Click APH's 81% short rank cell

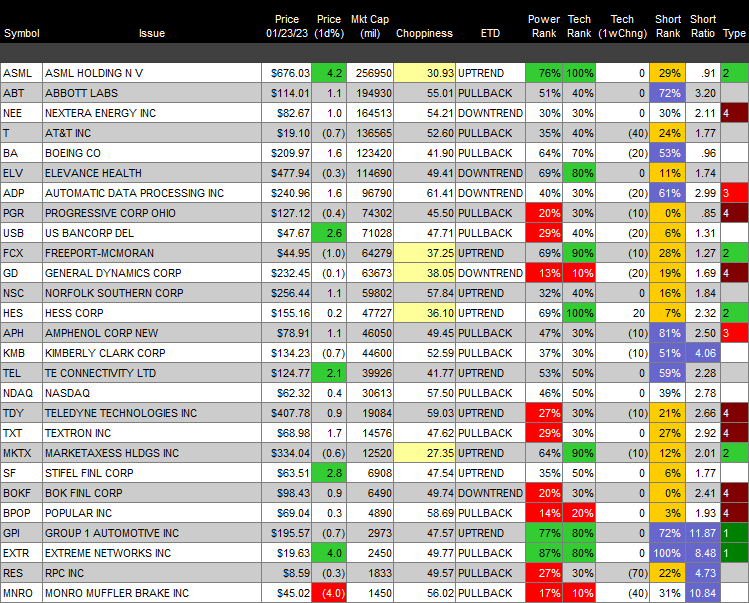point(667,334)
